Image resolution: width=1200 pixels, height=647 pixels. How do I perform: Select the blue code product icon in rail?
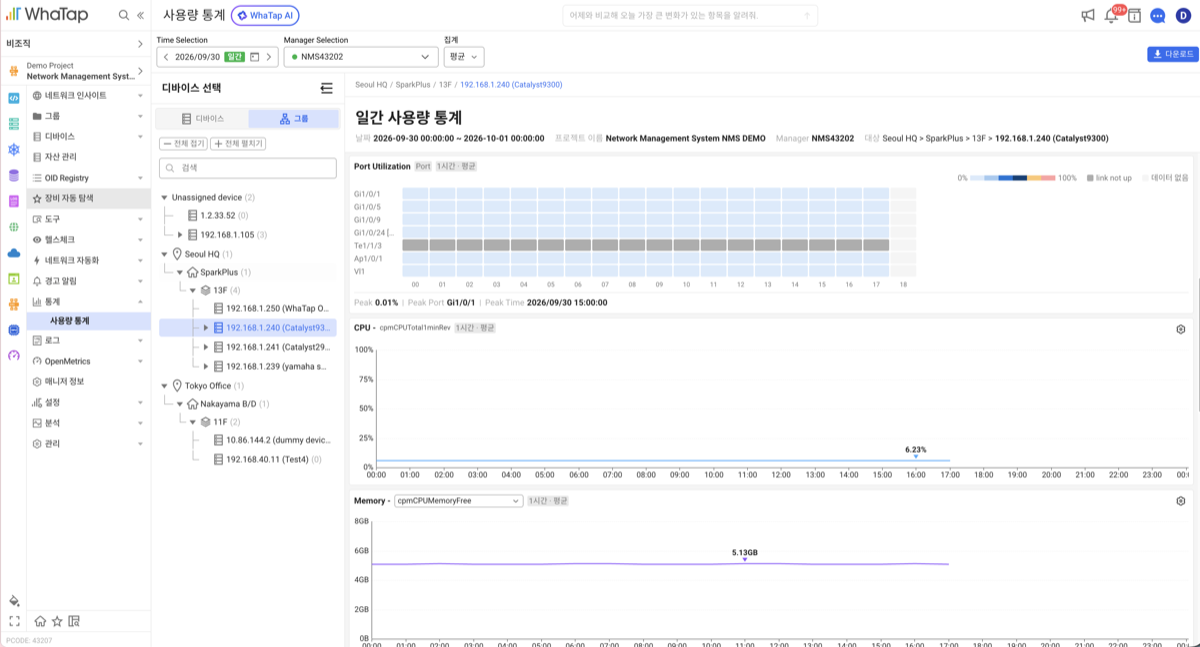coord(14,98)
